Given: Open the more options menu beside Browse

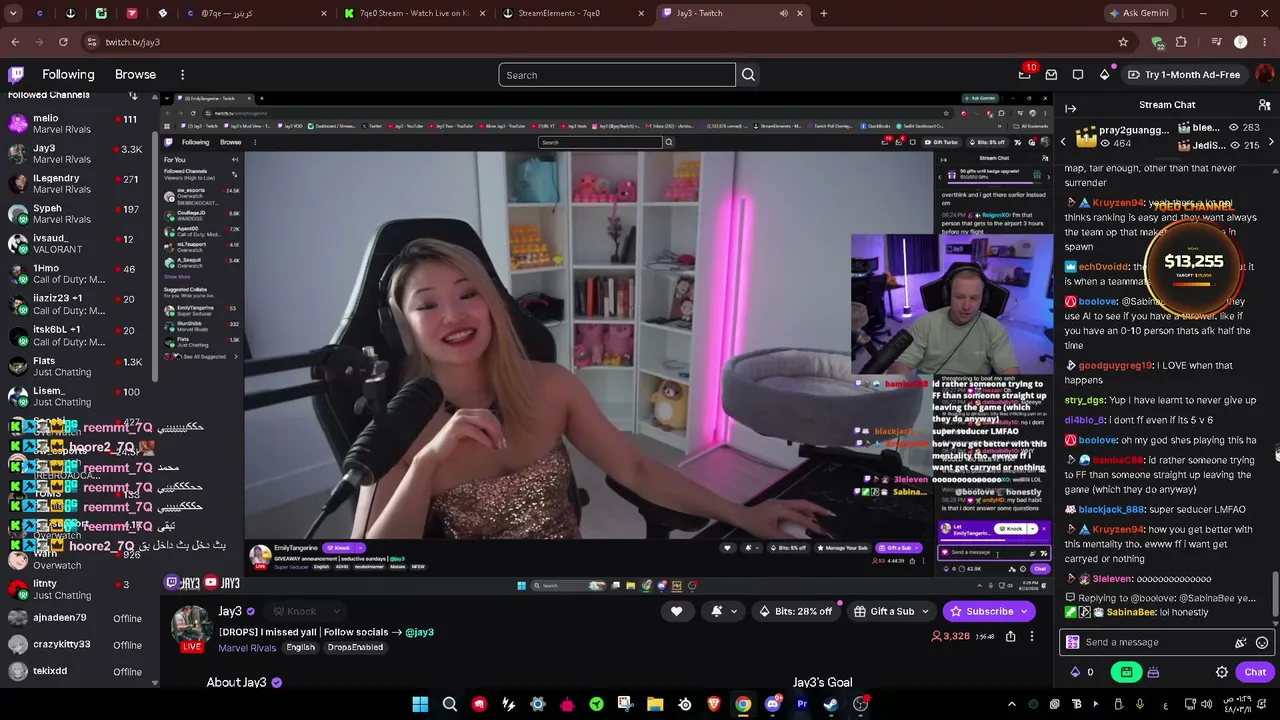Looking at the screenshot, I should [182, 74].
